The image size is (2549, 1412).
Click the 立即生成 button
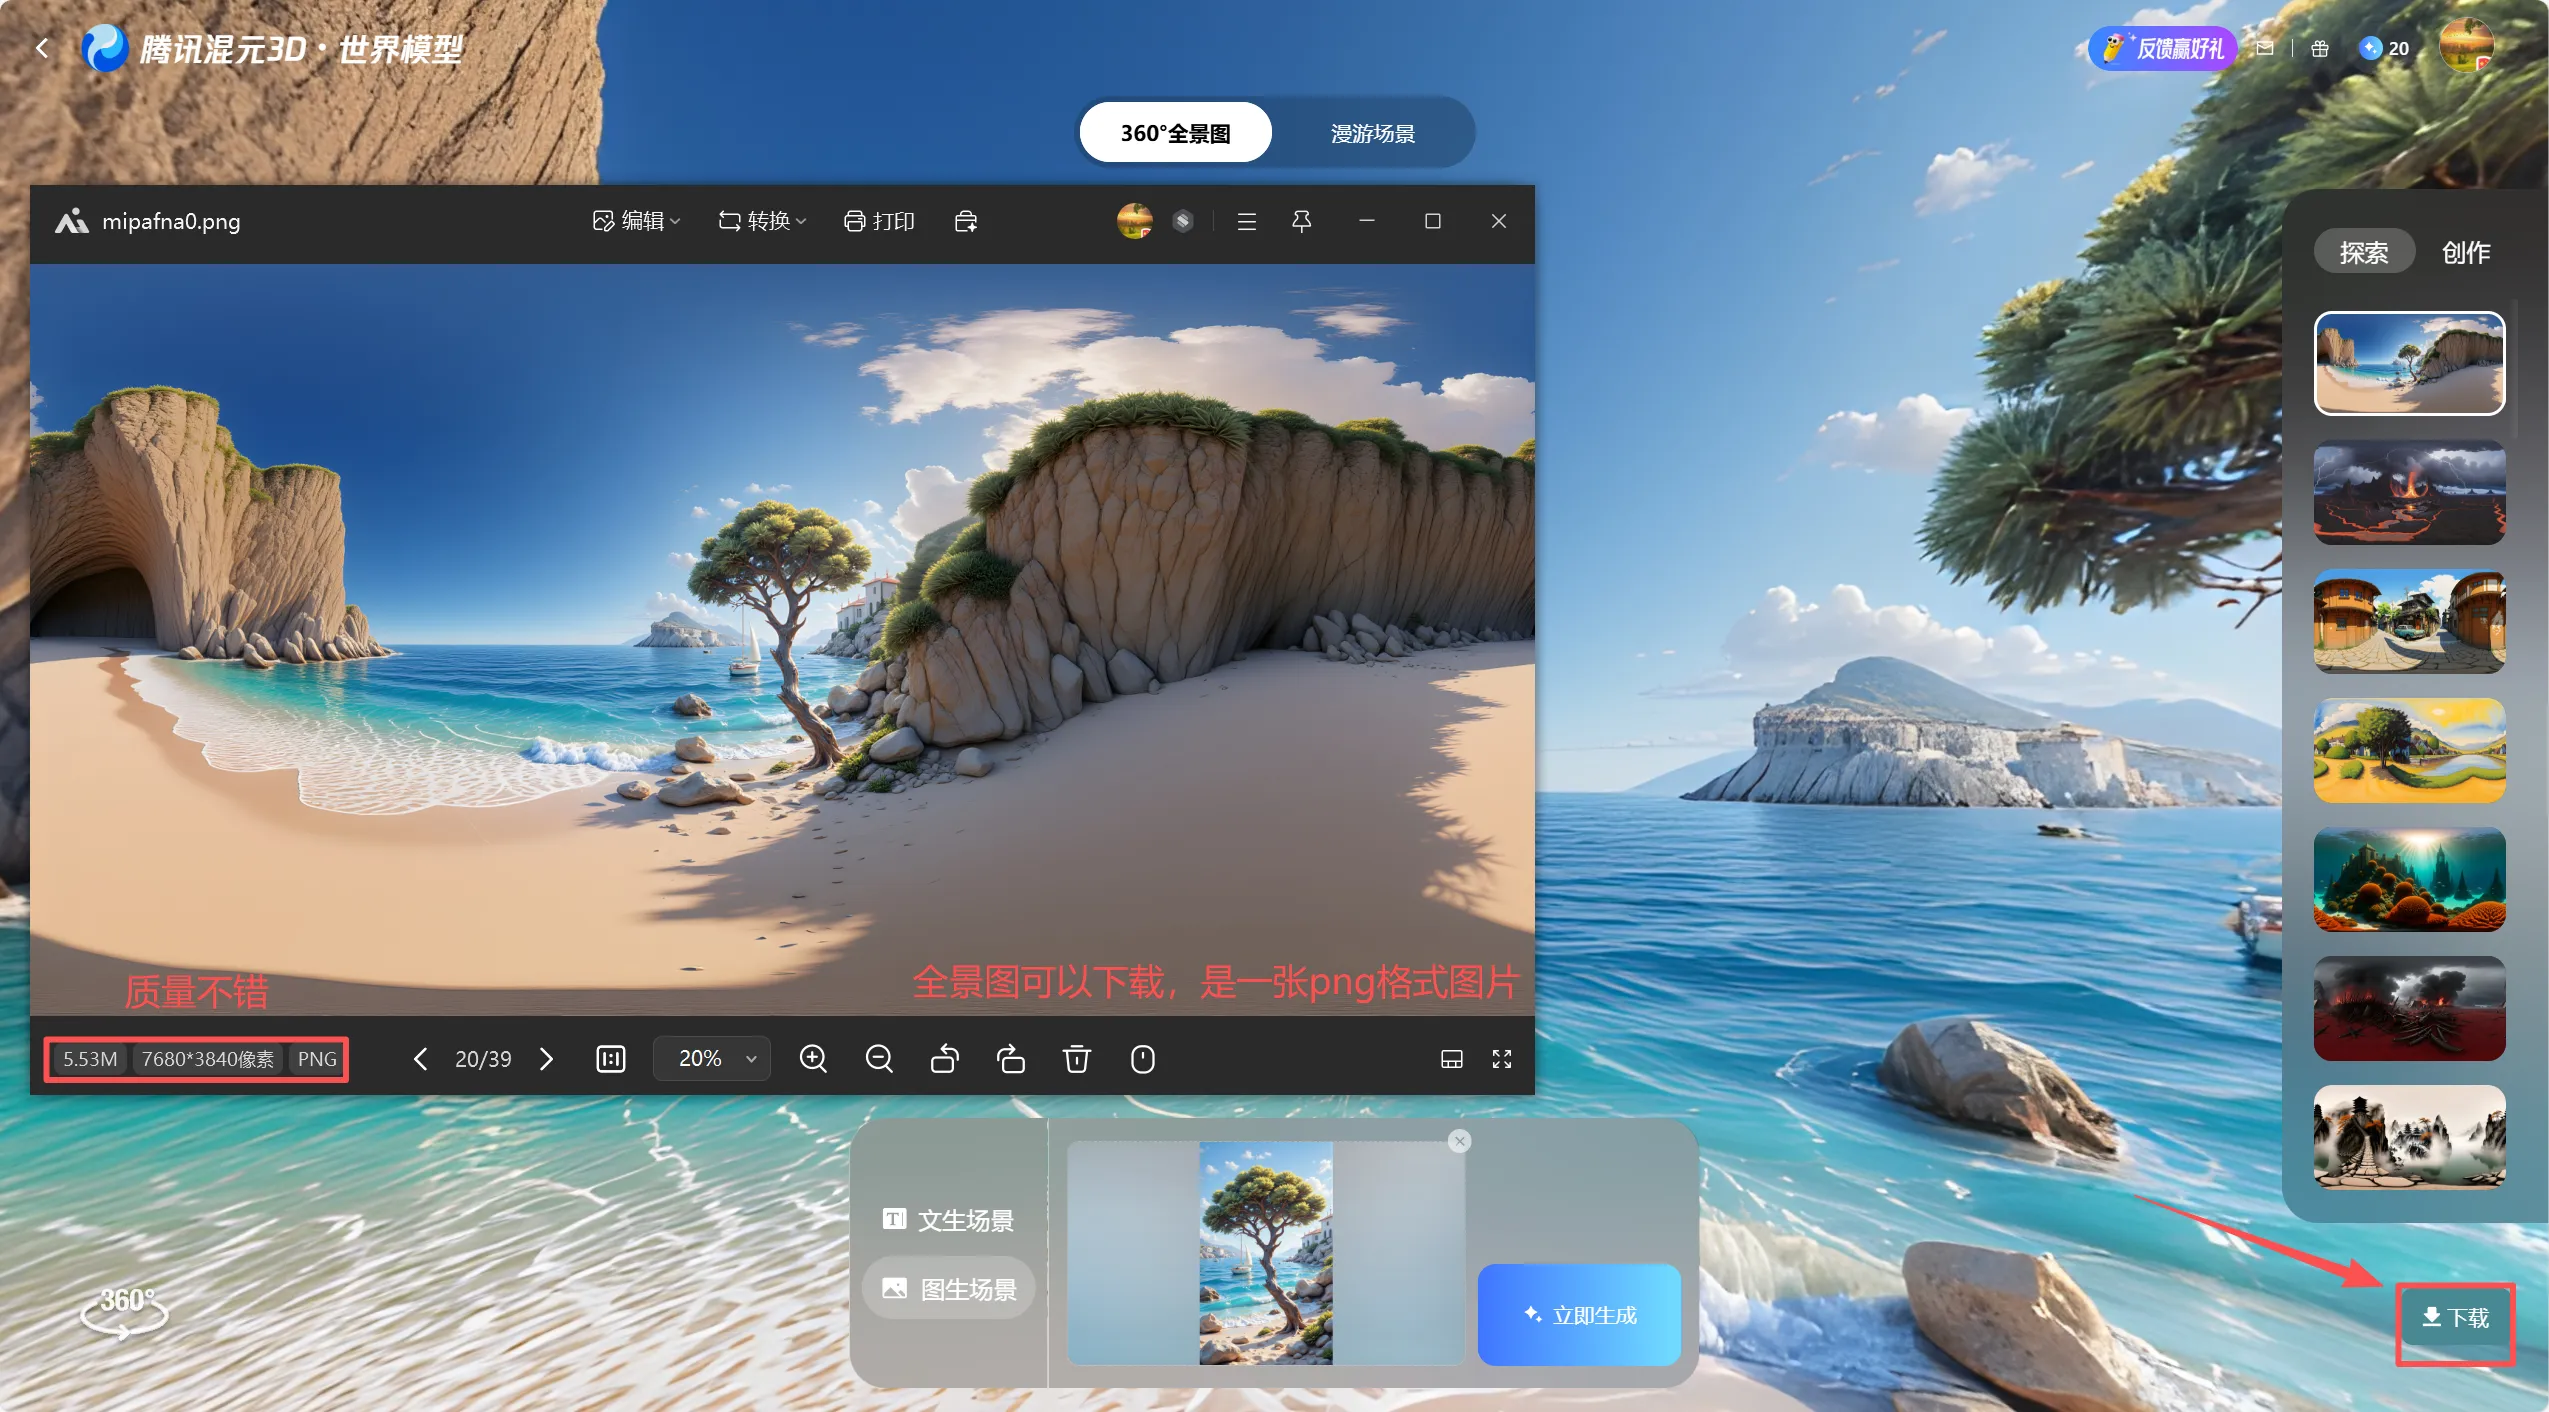1579,1314
